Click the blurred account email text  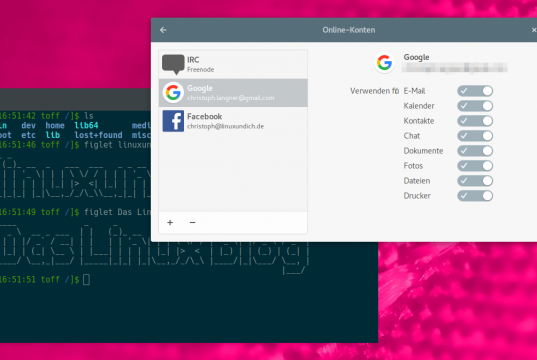click(x=454, y=68)
